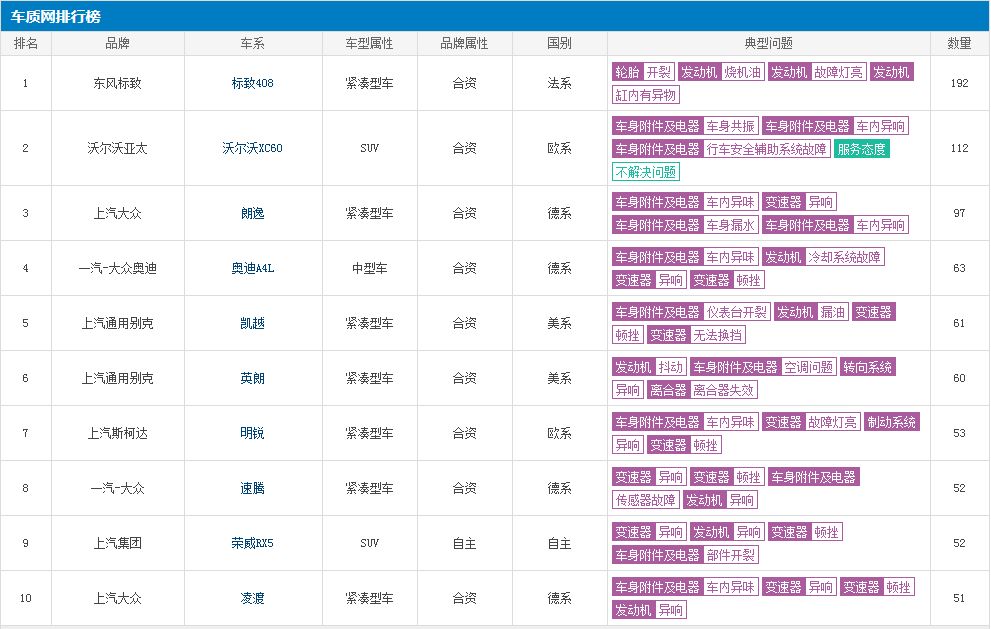Open the 标致408 model details link
Screen dimensions: 991x629
click(x=250, y=83)
